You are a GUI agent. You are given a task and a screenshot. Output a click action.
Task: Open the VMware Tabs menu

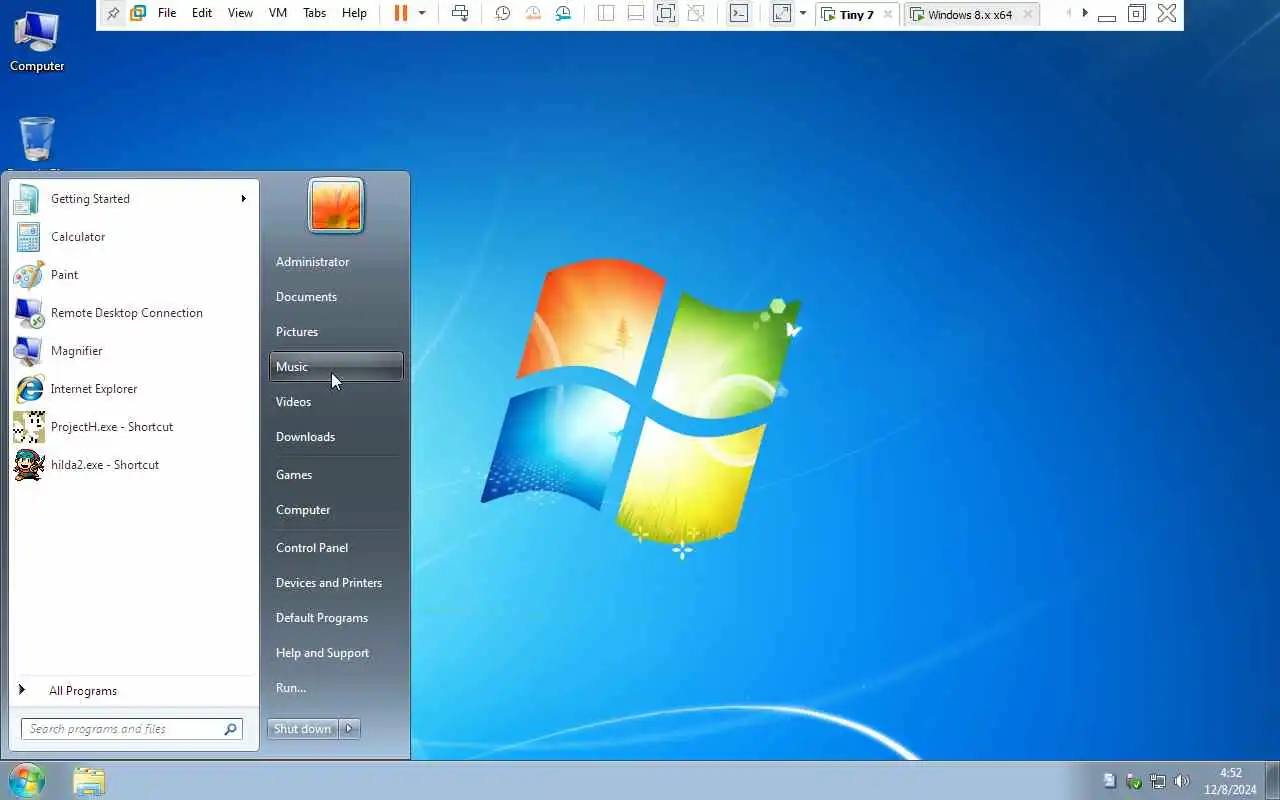tap(314, 13)
